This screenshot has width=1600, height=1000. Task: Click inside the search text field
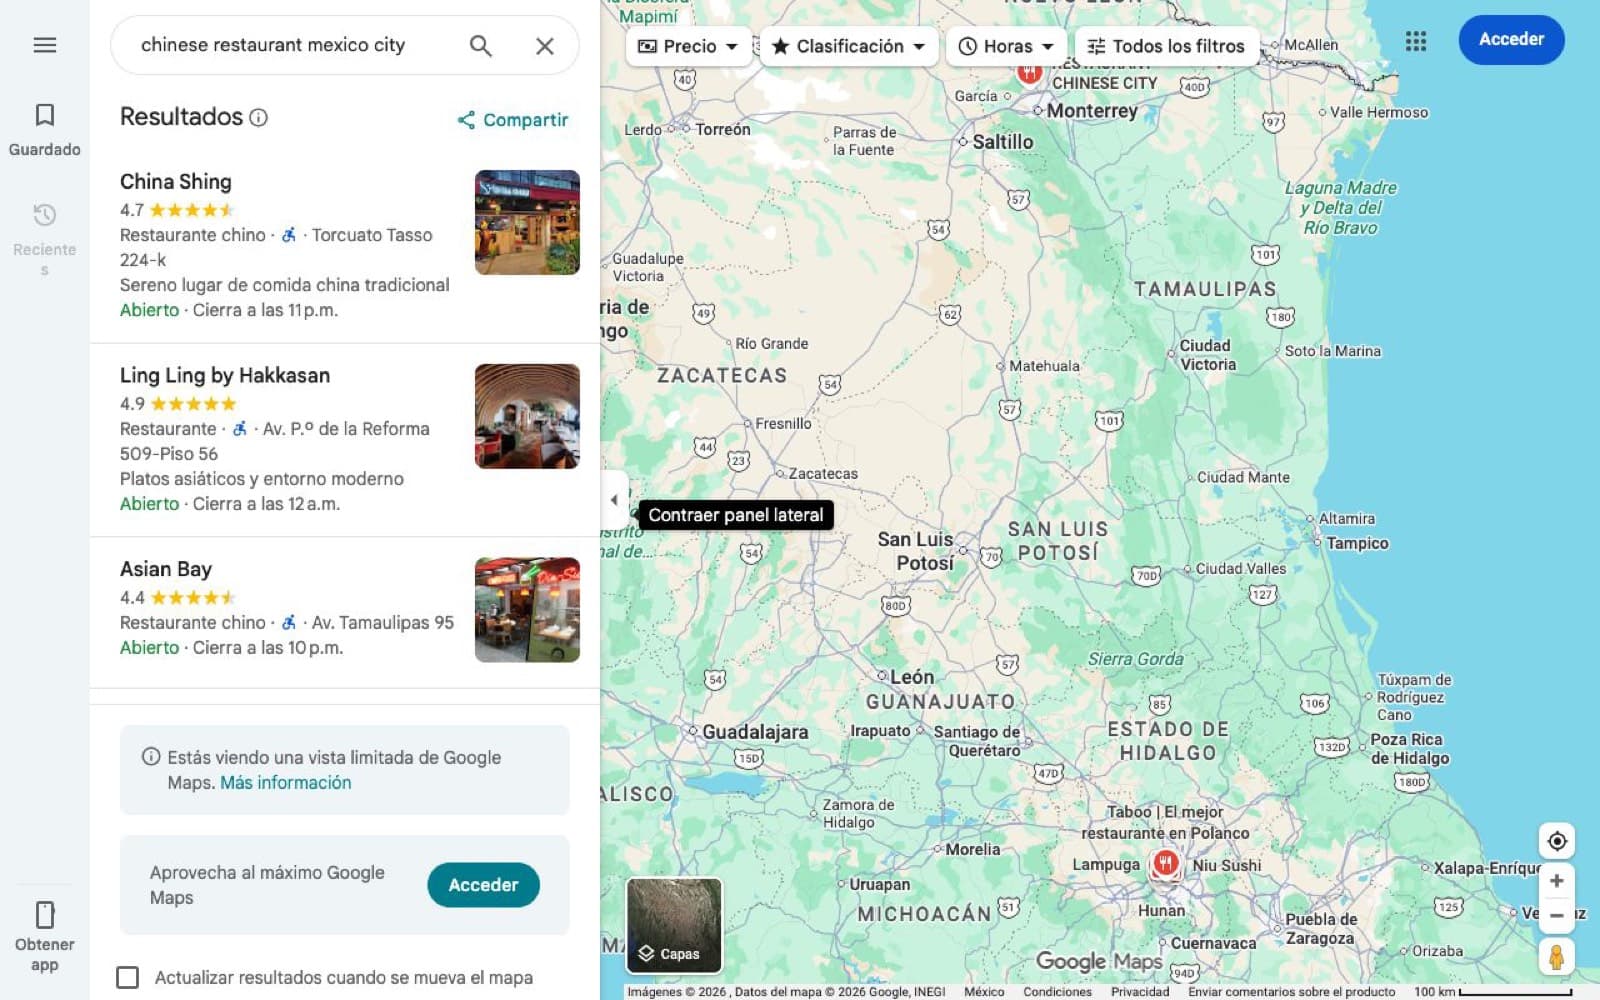coord(295,45)
